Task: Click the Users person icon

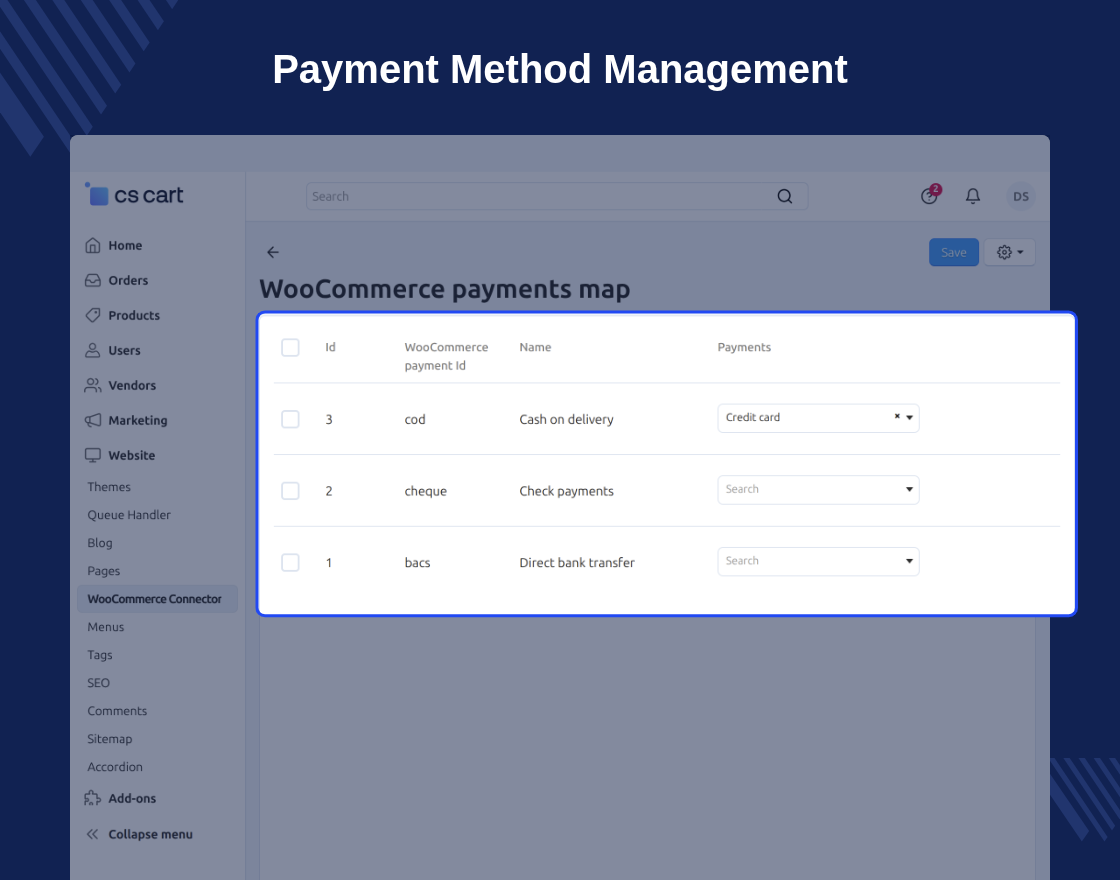Action: [93, 350]
